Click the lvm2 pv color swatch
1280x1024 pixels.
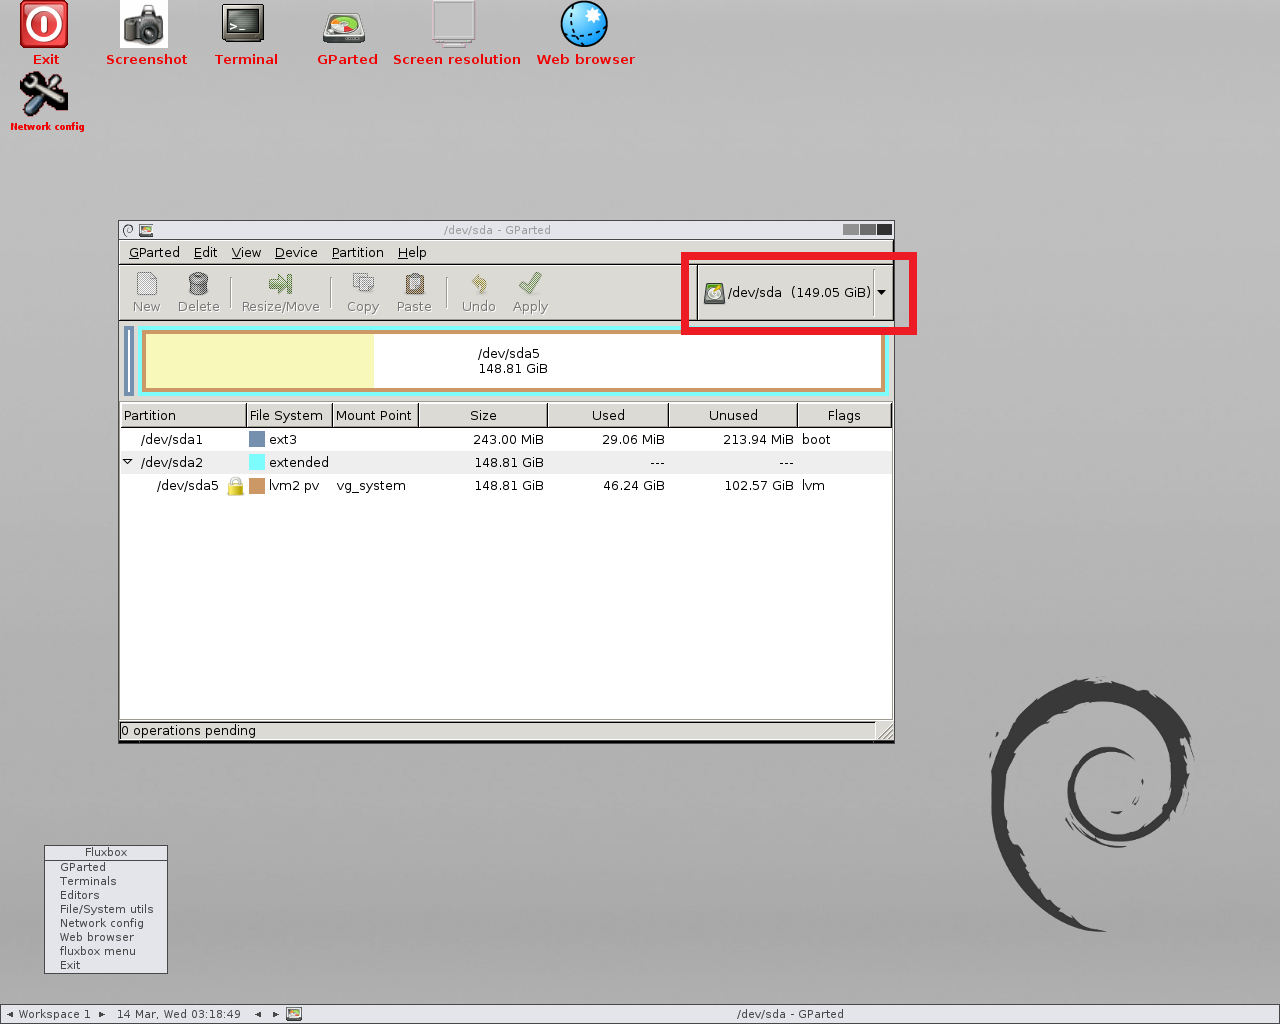point(257,486)
